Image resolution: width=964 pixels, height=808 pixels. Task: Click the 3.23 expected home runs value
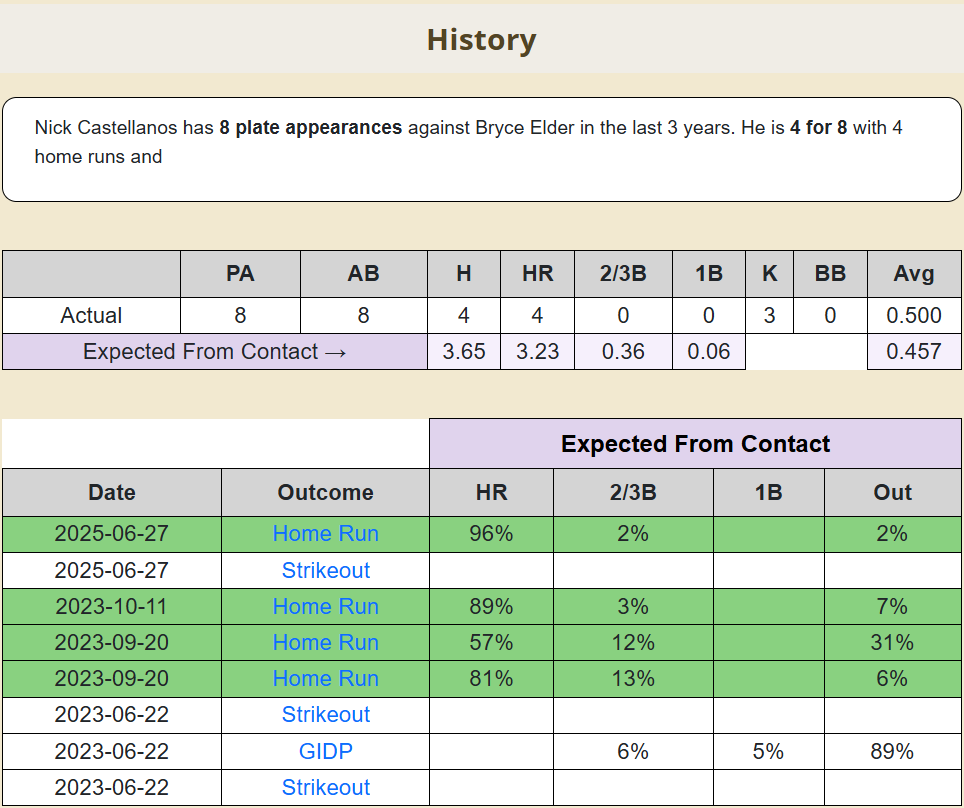tap(537, 351)
